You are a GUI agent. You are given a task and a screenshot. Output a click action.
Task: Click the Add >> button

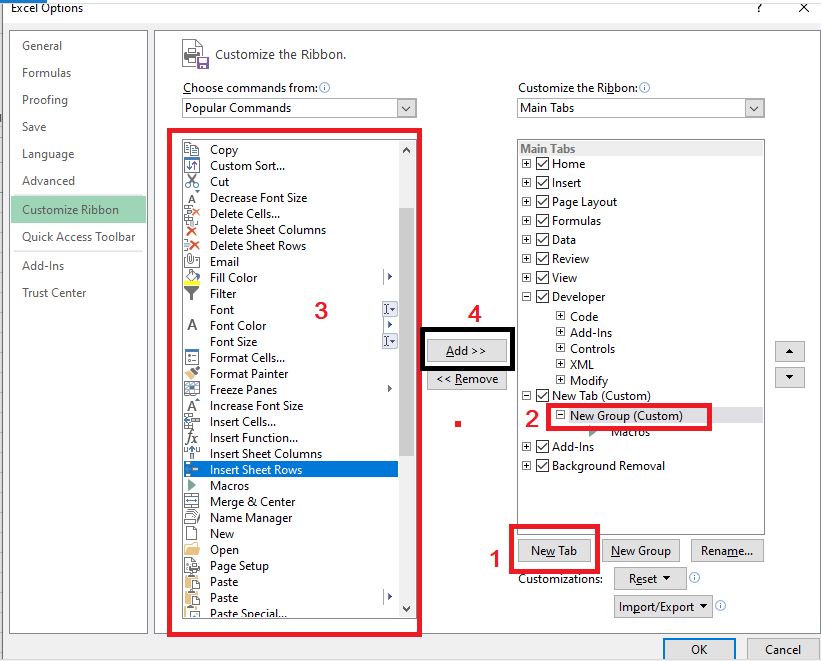[467, 350]
